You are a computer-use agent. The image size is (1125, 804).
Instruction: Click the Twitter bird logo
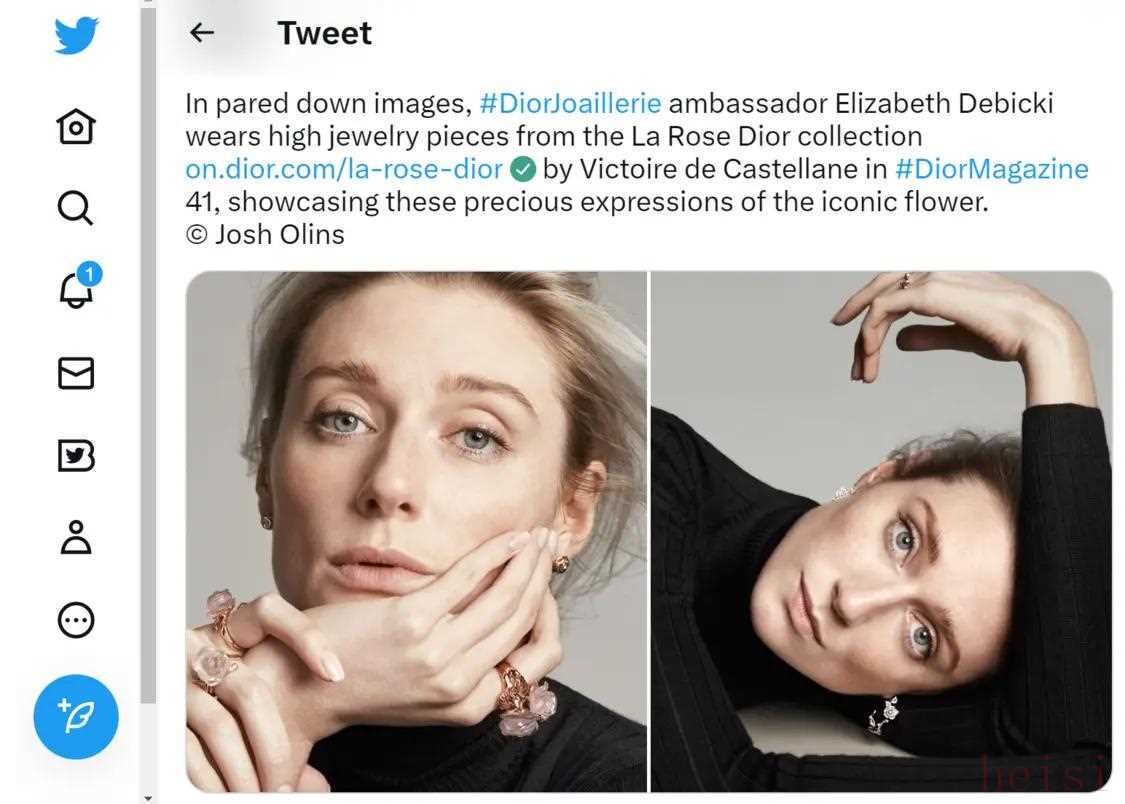[x=76, y=35]
